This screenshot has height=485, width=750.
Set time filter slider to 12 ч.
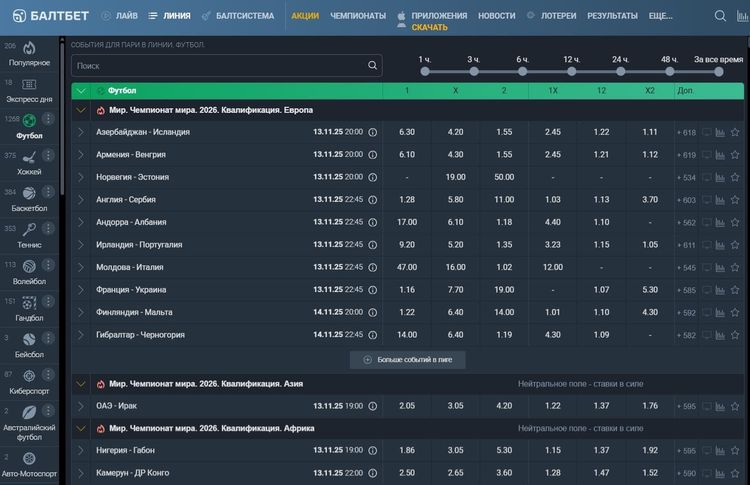coord(572,71)
